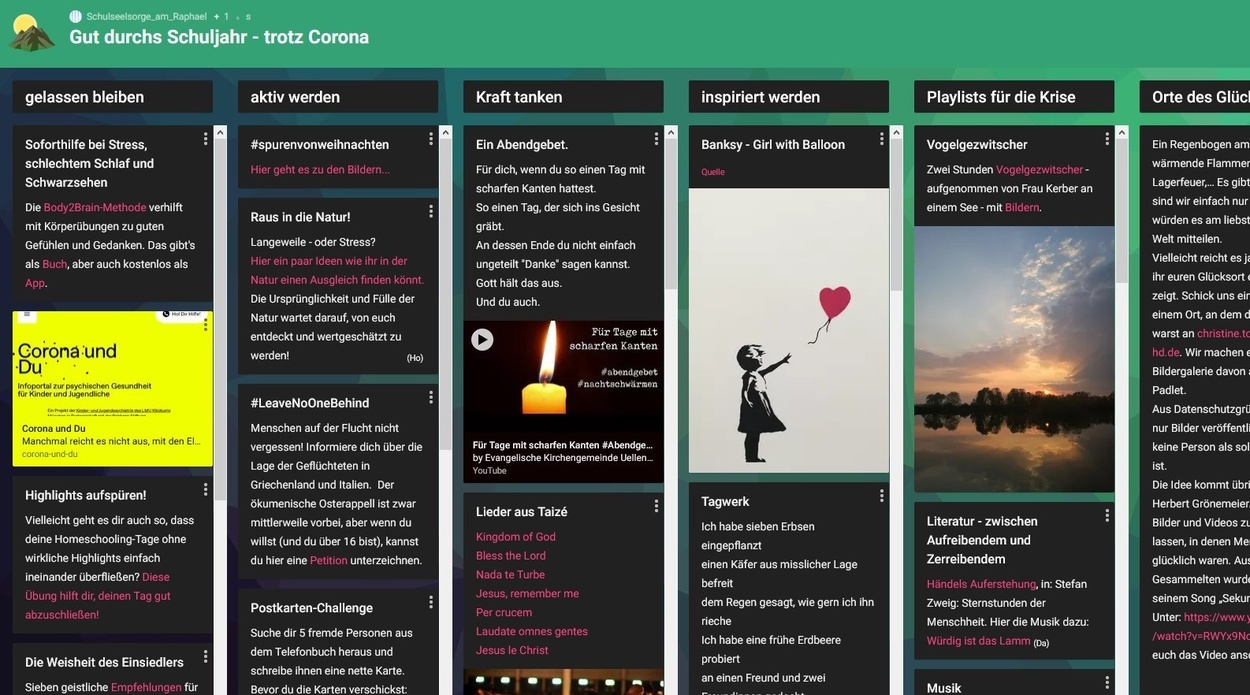Open the Nada te Turbe song link
The image size is (1250, 695).
coord(510,575)
